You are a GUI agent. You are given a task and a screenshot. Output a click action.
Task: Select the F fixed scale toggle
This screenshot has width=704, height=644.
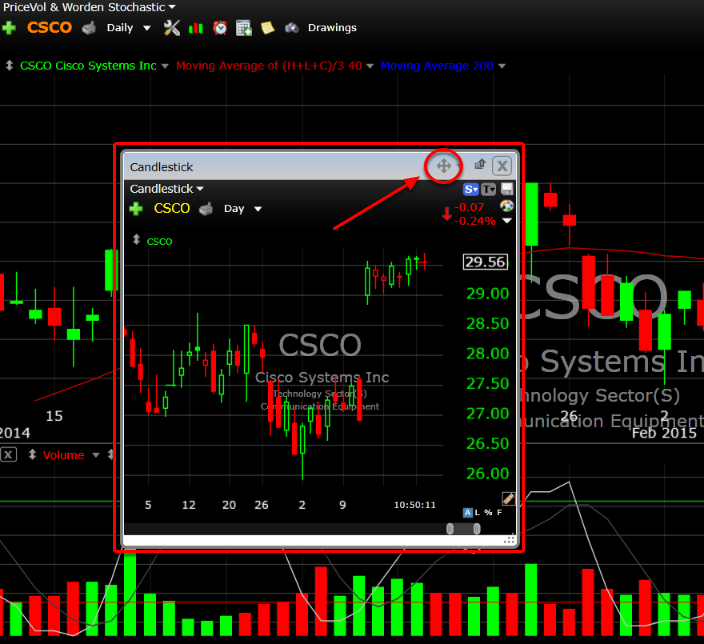point(499,512)
